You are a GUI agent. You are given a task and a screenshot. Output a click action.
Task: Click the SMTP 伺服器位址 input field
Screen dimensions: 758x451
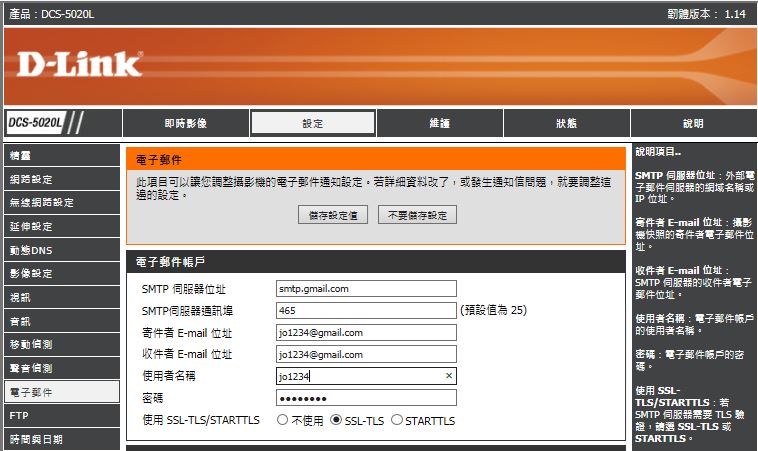[x=366, y=288]
